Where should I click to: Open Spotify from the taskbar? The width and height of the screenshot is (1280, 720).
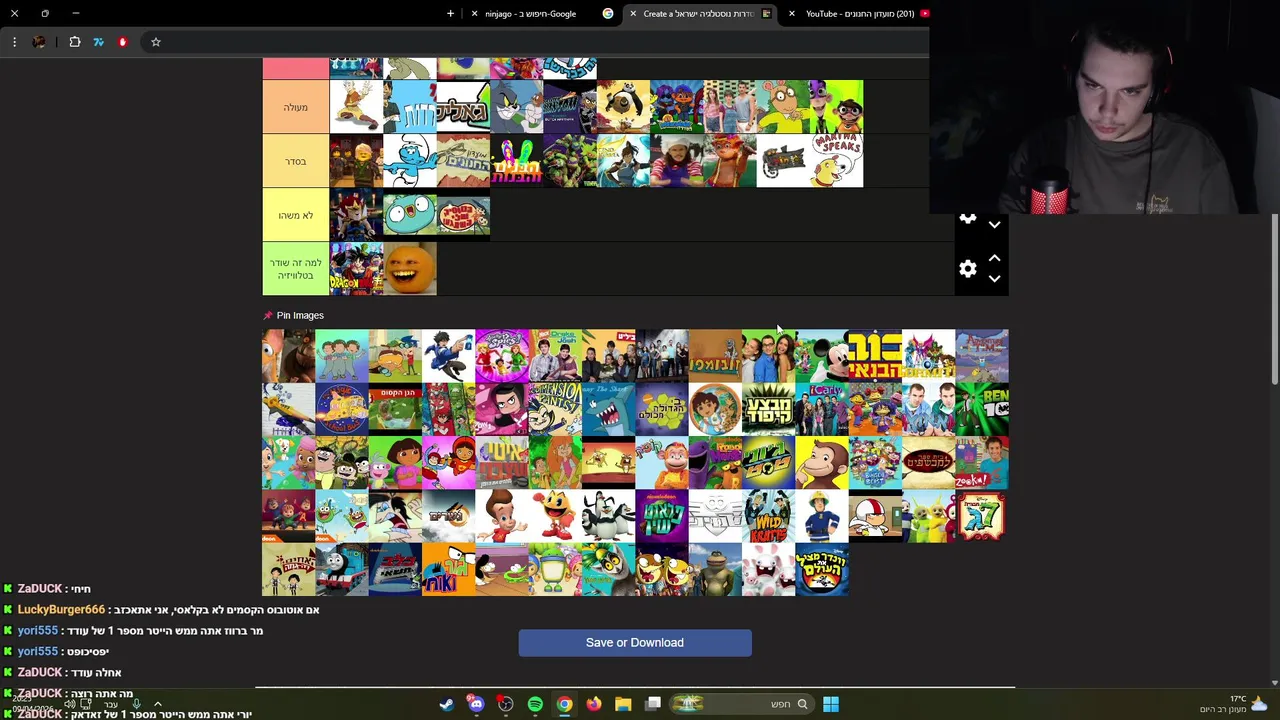coord(535,704)
